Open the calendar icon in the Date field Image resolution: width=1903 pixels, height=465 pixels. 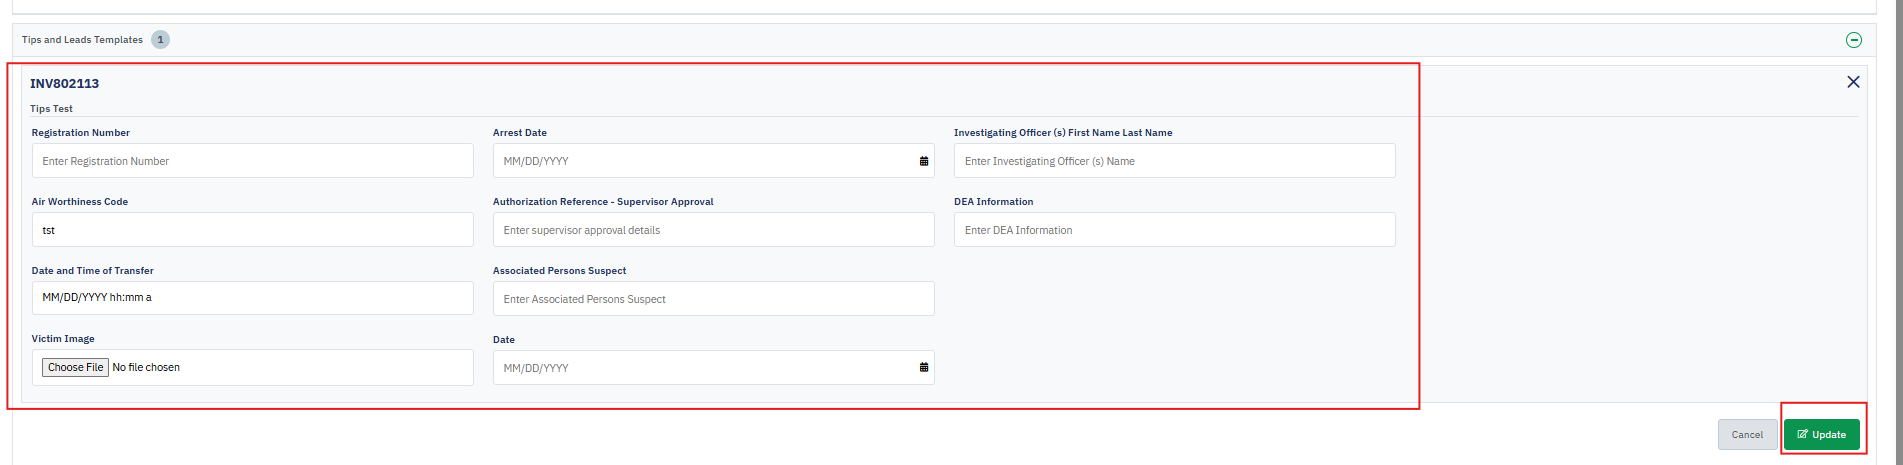(923, 368)
